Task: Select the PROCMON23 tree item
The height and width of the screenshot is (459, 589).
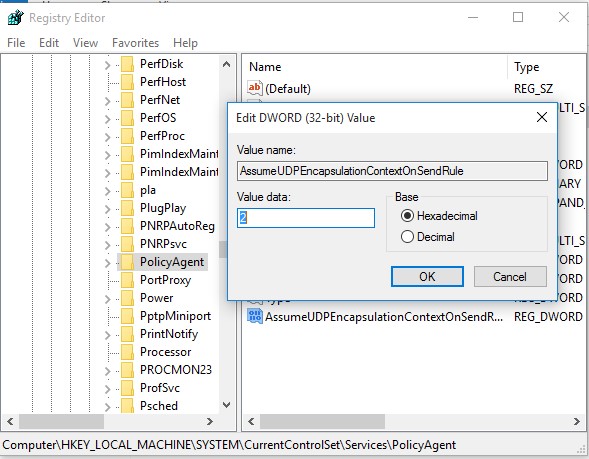Action: tap(176, 370)
